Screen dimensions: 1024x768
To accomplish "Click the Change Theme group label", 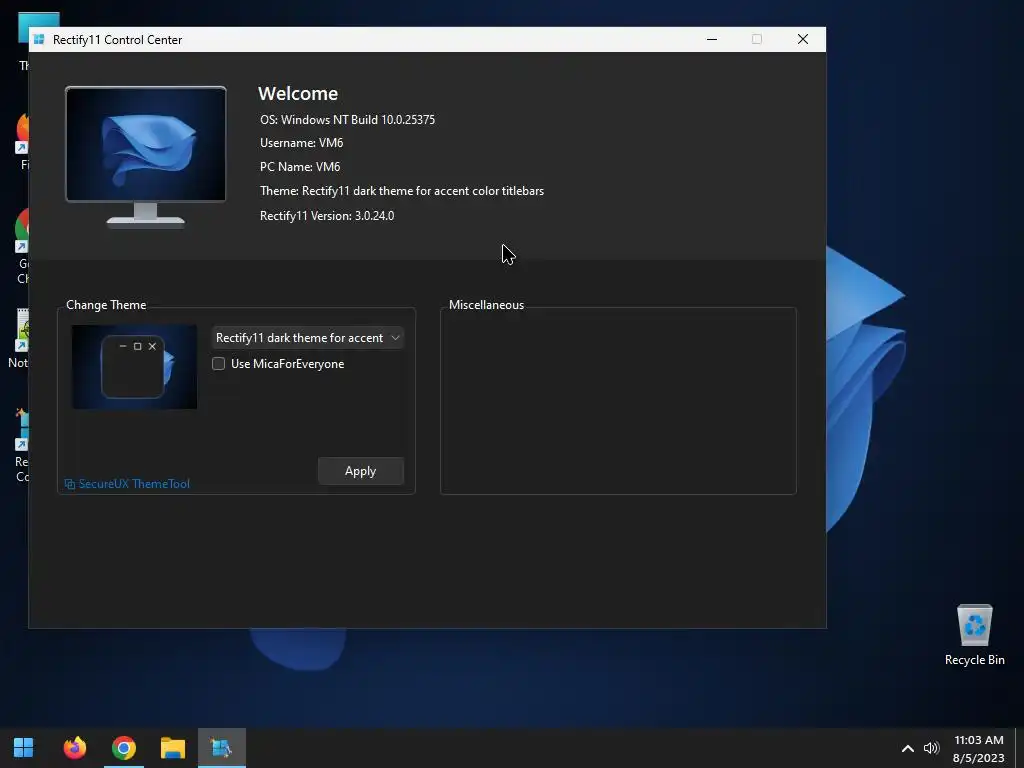I will (x=106, y=305).
